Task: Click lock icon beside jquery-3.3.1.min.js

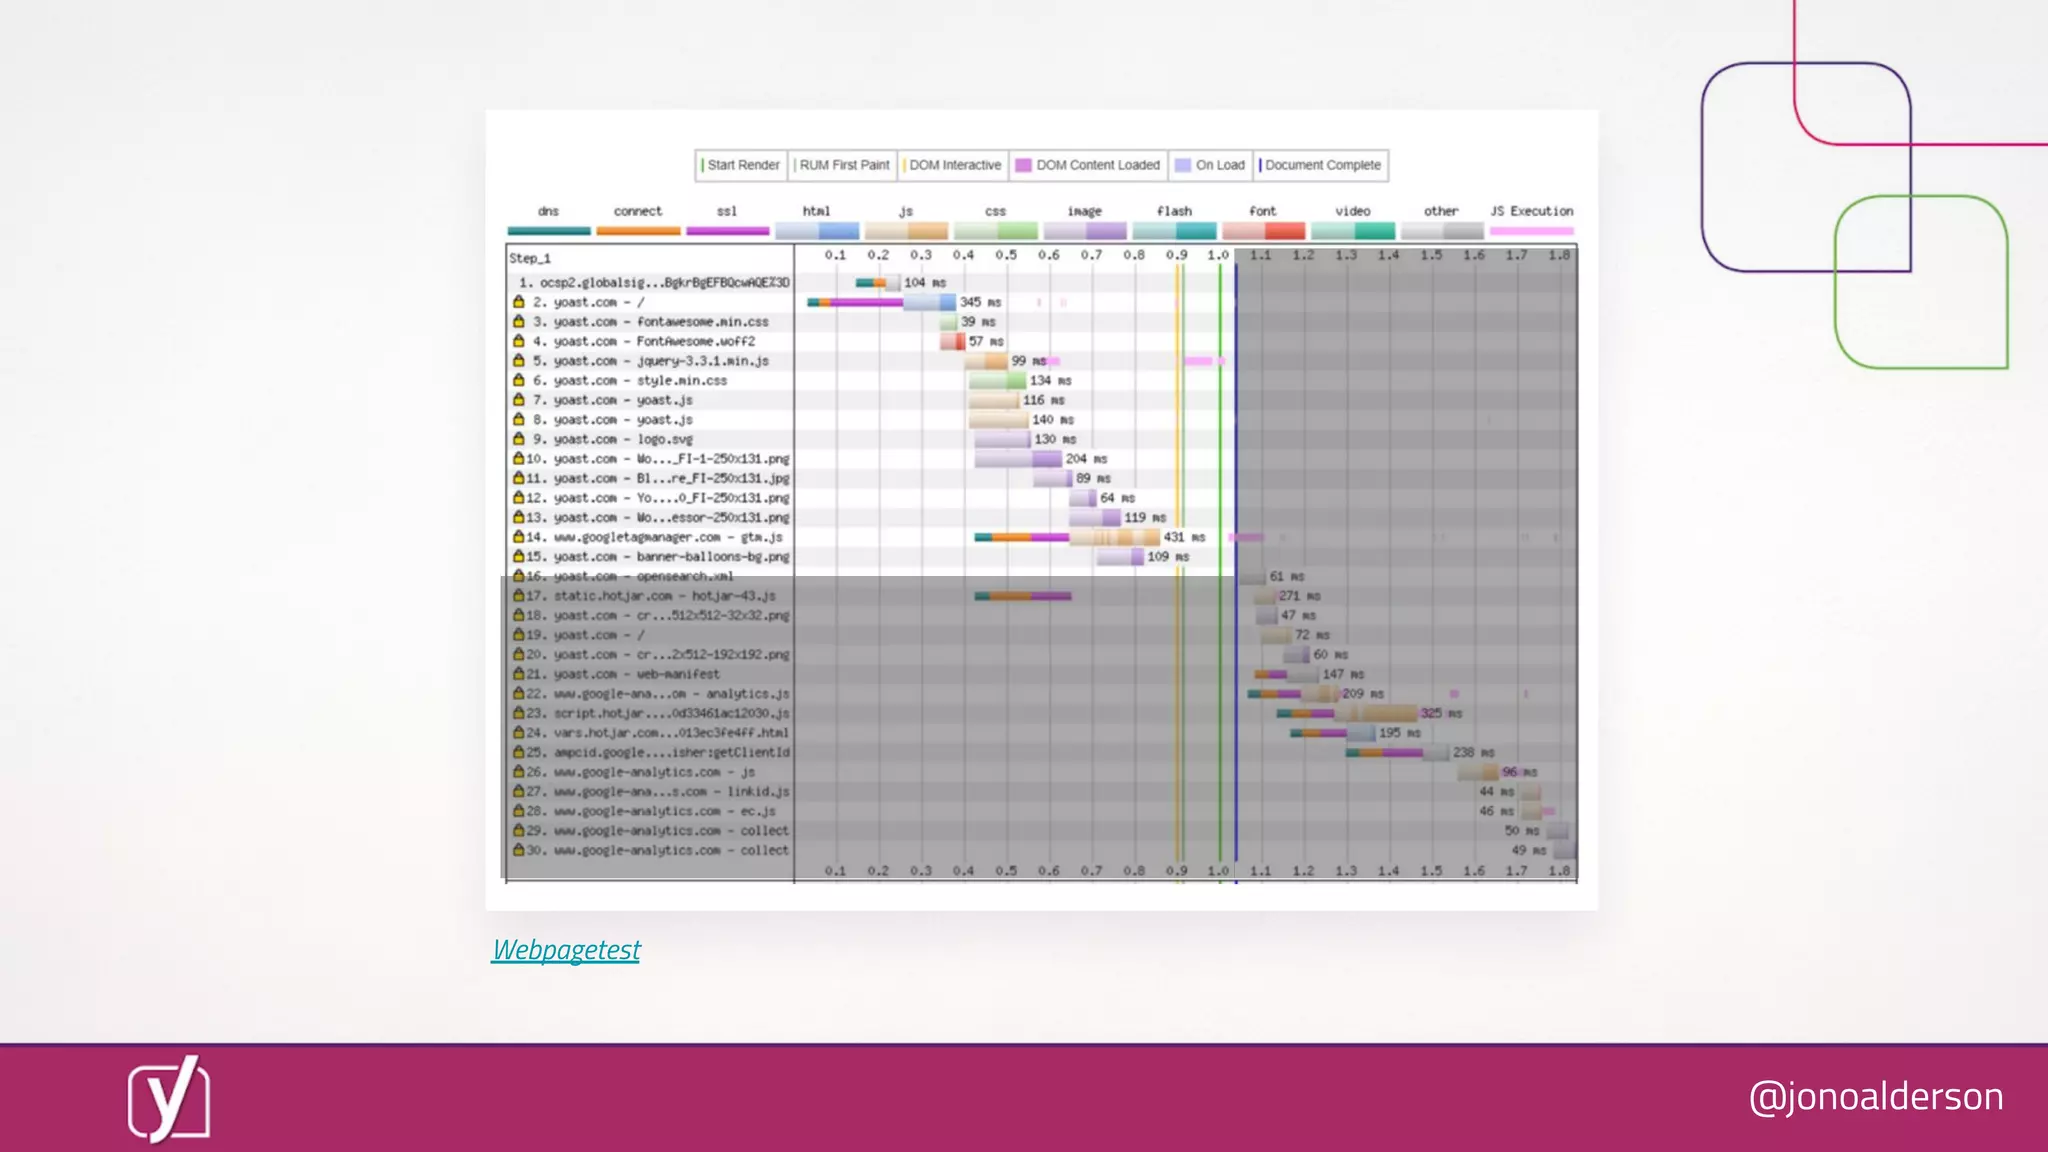Action: pos(519,360)
